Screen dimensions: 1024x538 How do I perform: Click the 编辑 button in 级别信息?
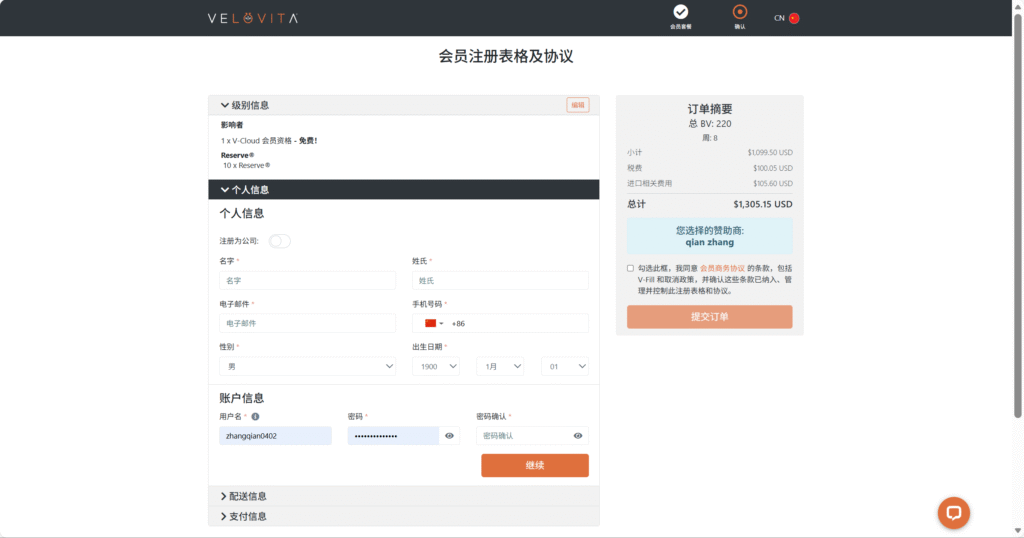(577, 105)
